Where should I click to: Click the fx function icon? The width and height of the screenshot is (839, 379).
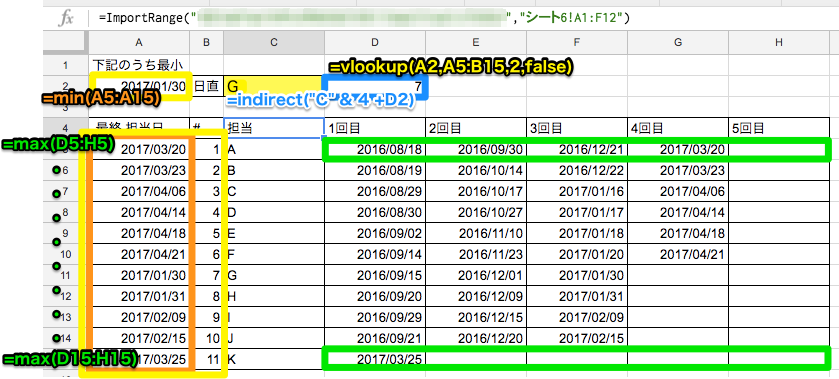click(x=65, y=18)
